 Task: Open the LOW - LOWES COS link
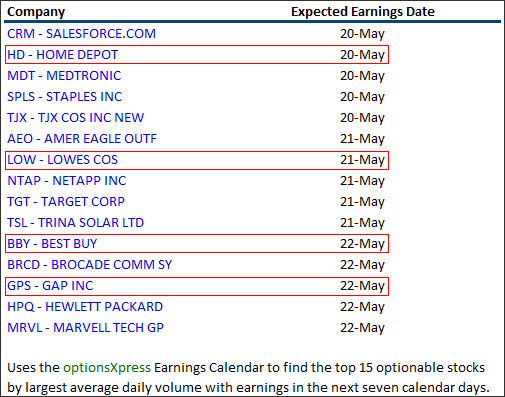pyautogui.click(x=63, y=160)
